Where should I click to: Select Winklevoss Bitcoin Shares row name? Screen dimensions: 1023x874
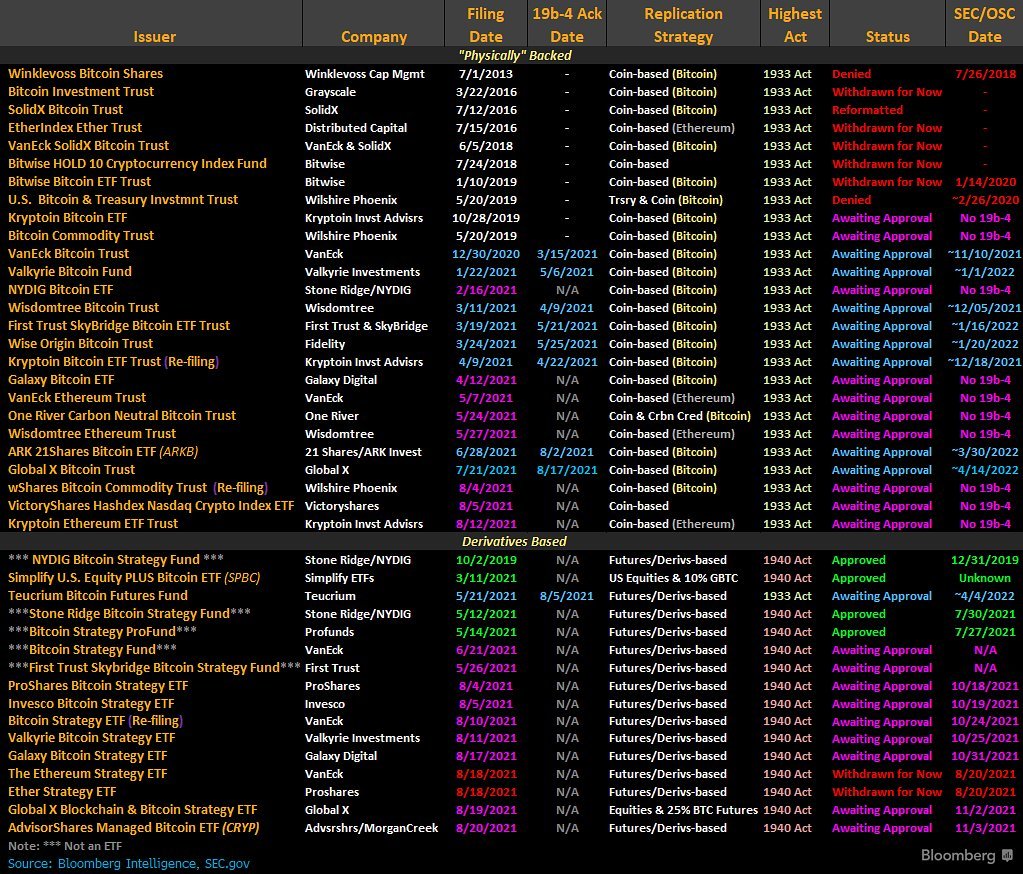[x=85, y=74]
